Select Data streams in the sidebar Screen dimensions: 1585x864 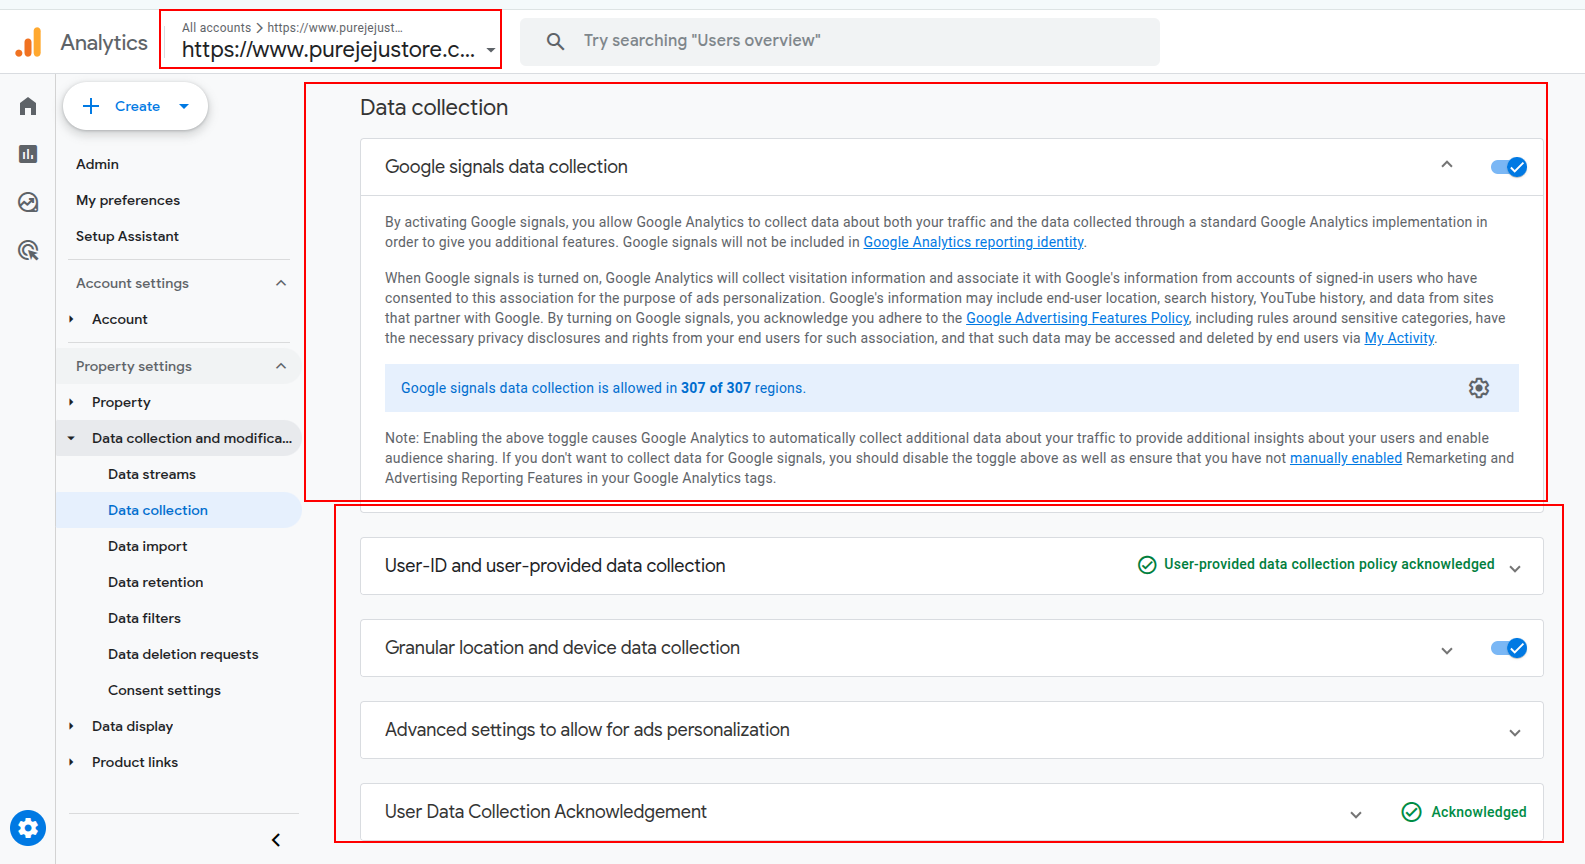coord(152,474)
